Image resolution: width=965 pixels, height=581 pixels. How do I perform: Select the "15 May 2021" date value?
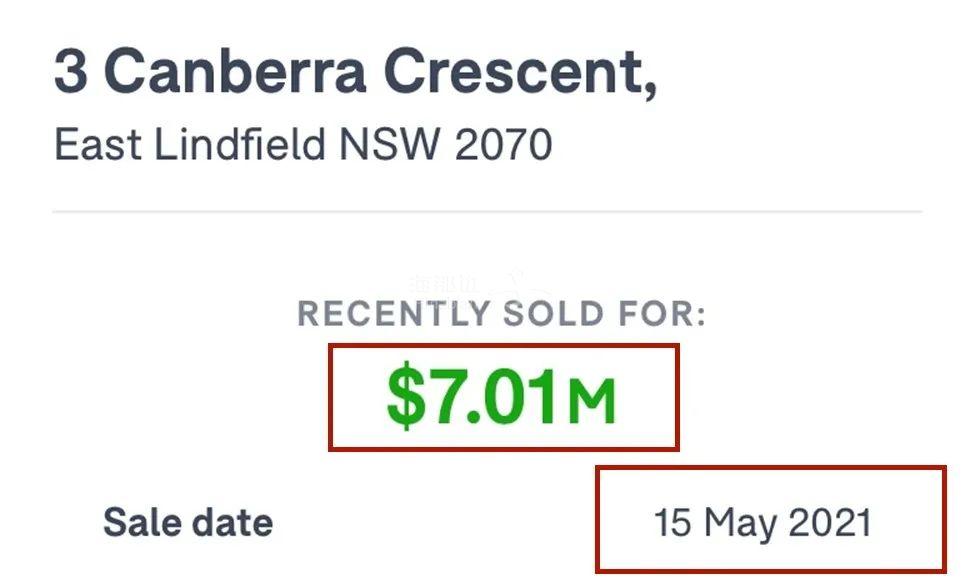click(763, 523)
